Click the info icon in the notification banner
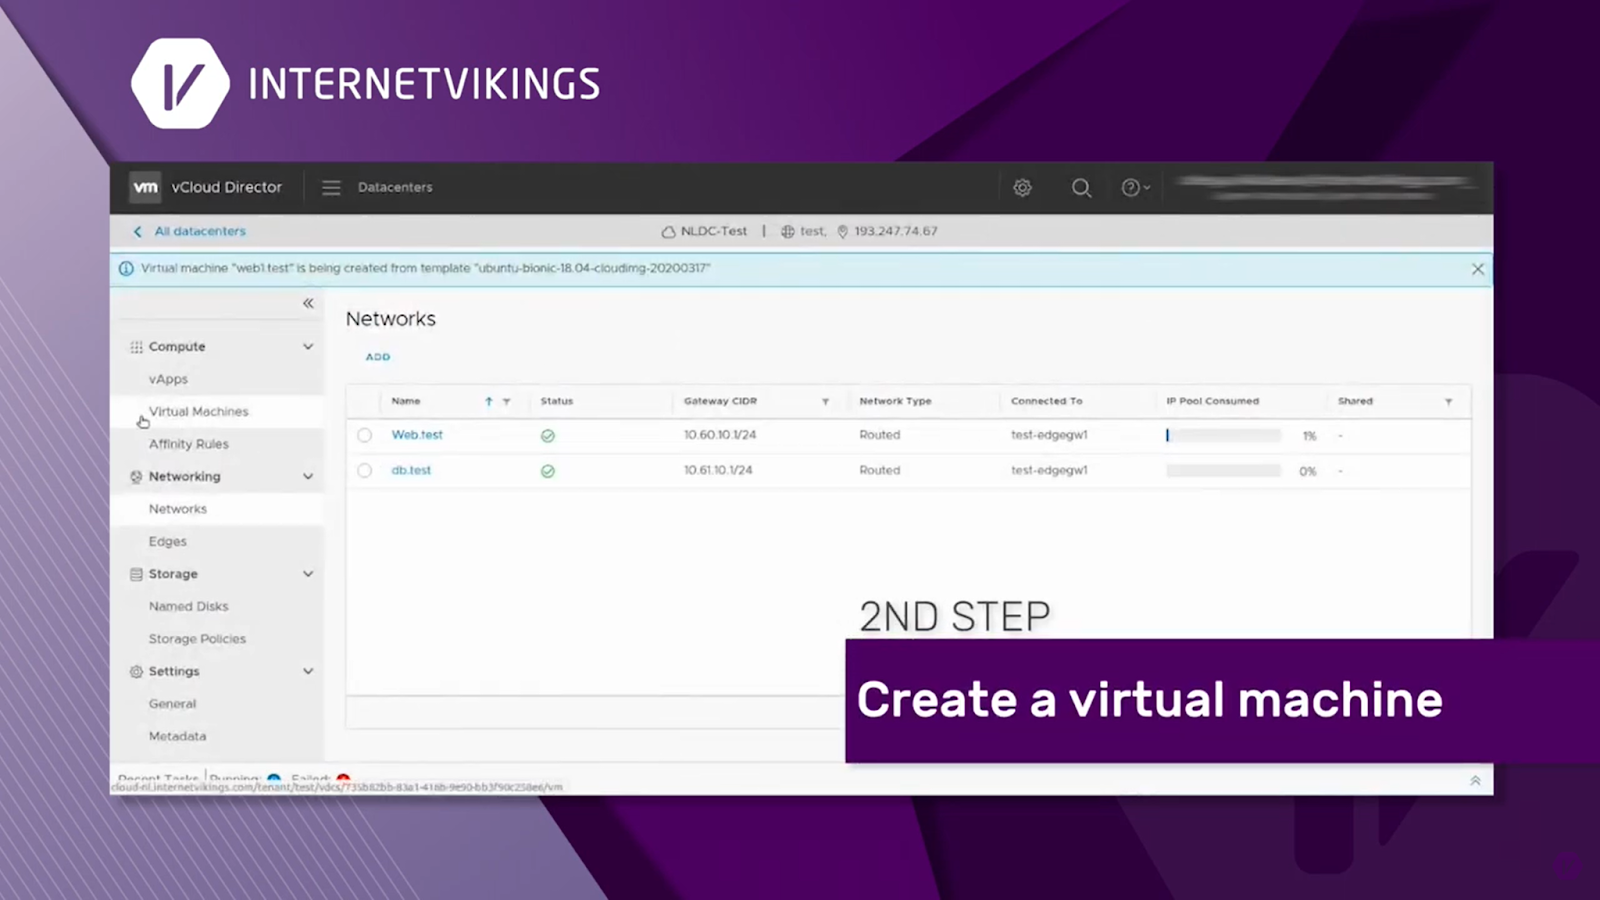The height and width of the screenshot is (900, 1600). click(126, 268)
